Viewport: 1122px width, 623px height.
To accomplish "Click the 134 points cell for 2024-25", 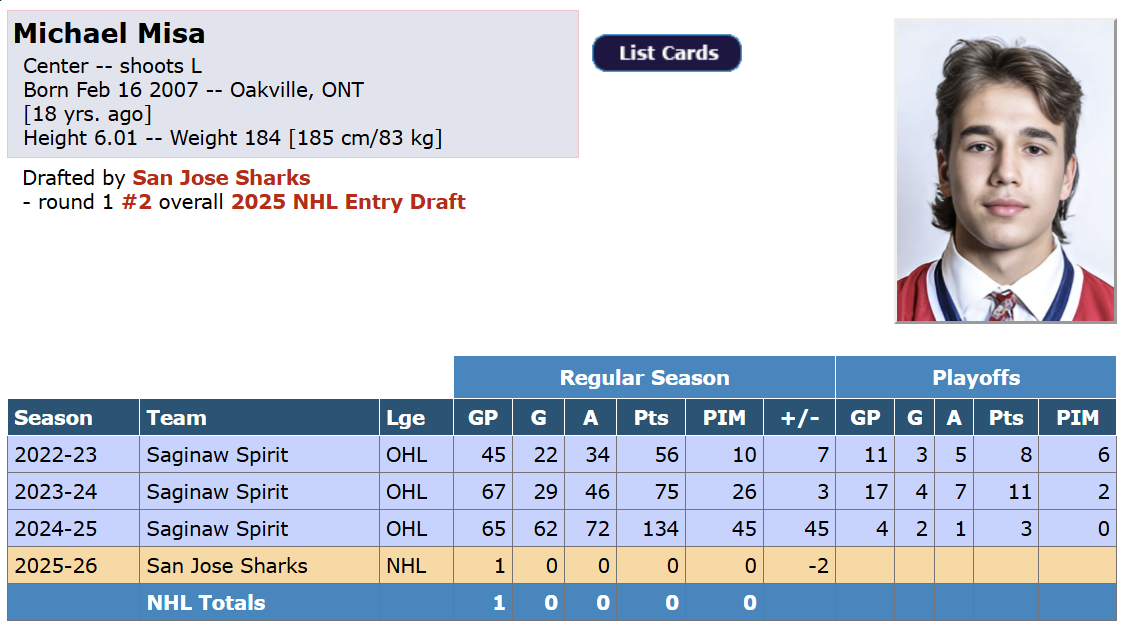I will coord(660,529).
